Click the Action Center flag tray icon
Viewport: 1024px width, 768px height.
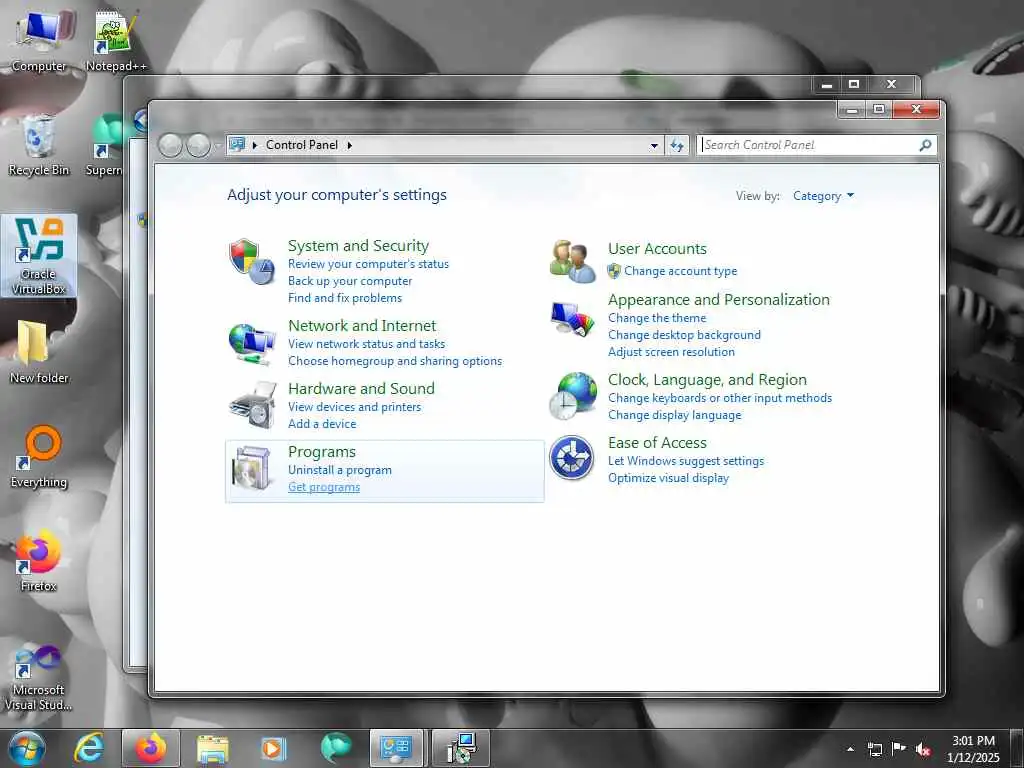point(899,749)
